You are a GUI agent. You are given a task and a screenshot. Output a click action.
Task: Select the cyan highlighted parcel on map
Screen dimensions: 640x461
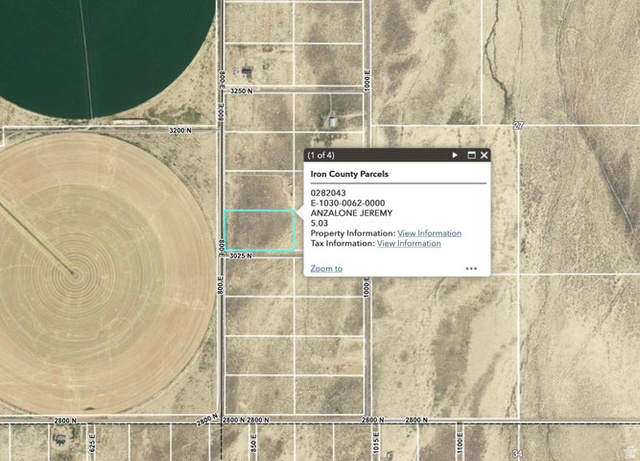[x=260, y=230]
